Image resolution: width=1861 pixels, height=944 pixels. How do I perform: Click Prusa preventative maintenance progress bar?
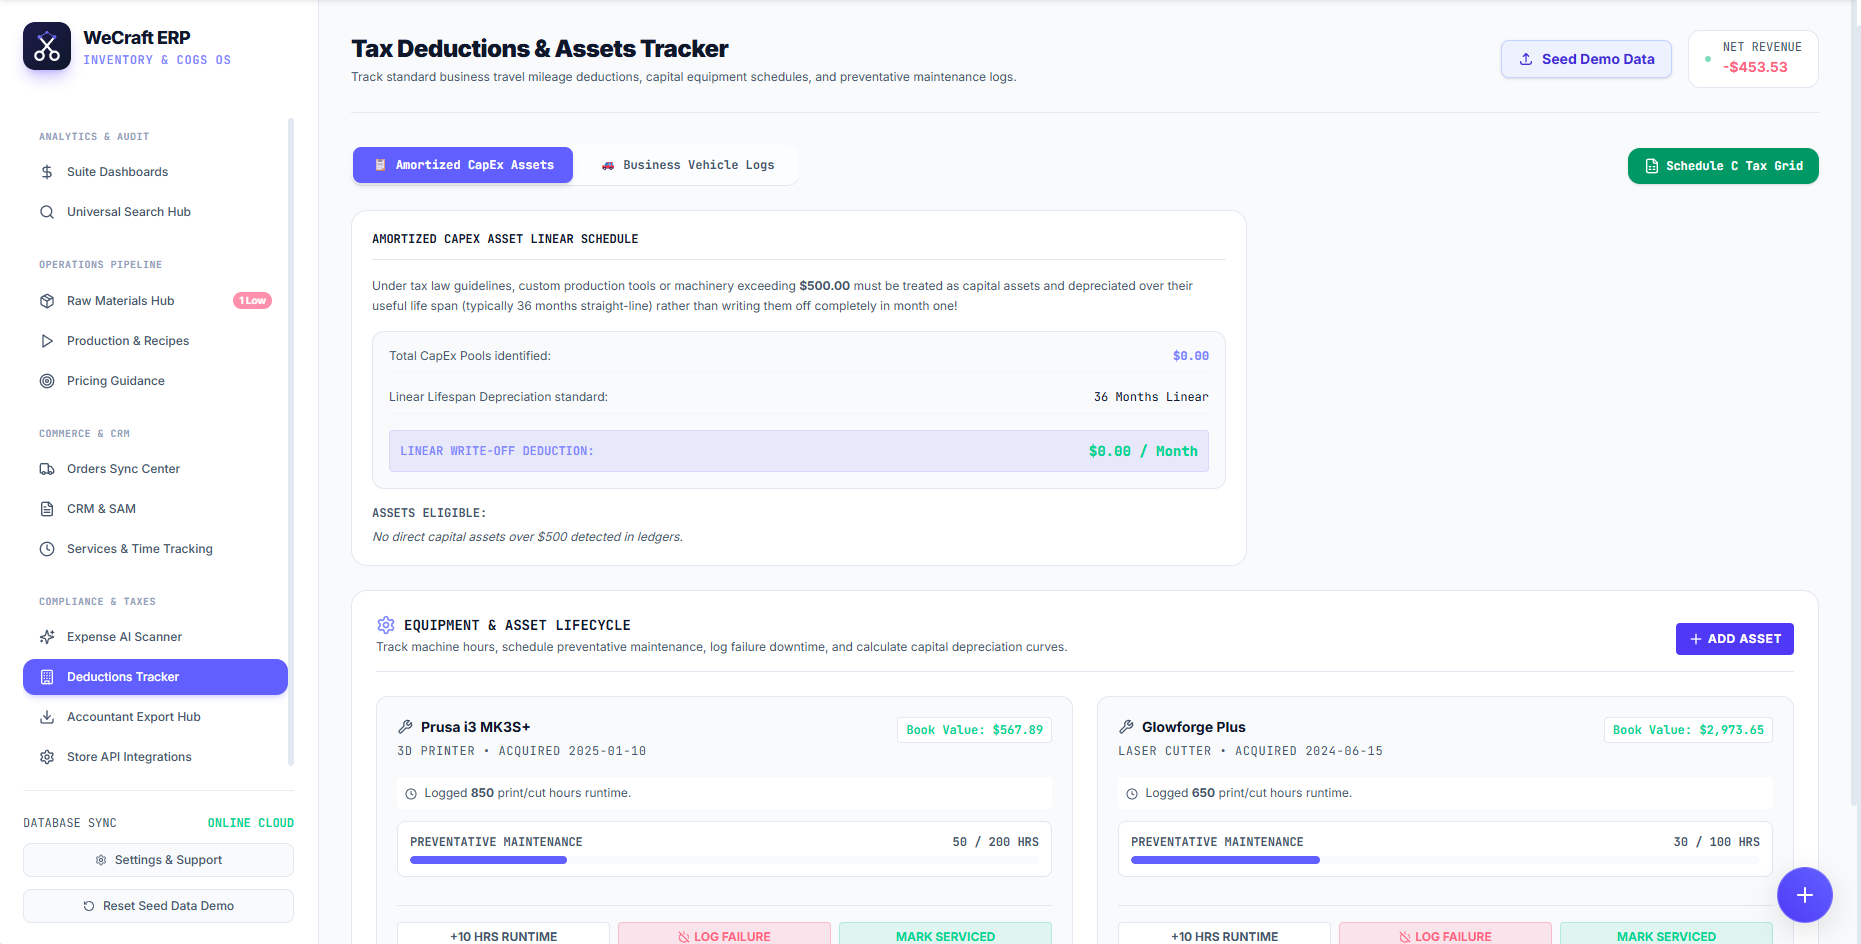click(x=724, y=860)
